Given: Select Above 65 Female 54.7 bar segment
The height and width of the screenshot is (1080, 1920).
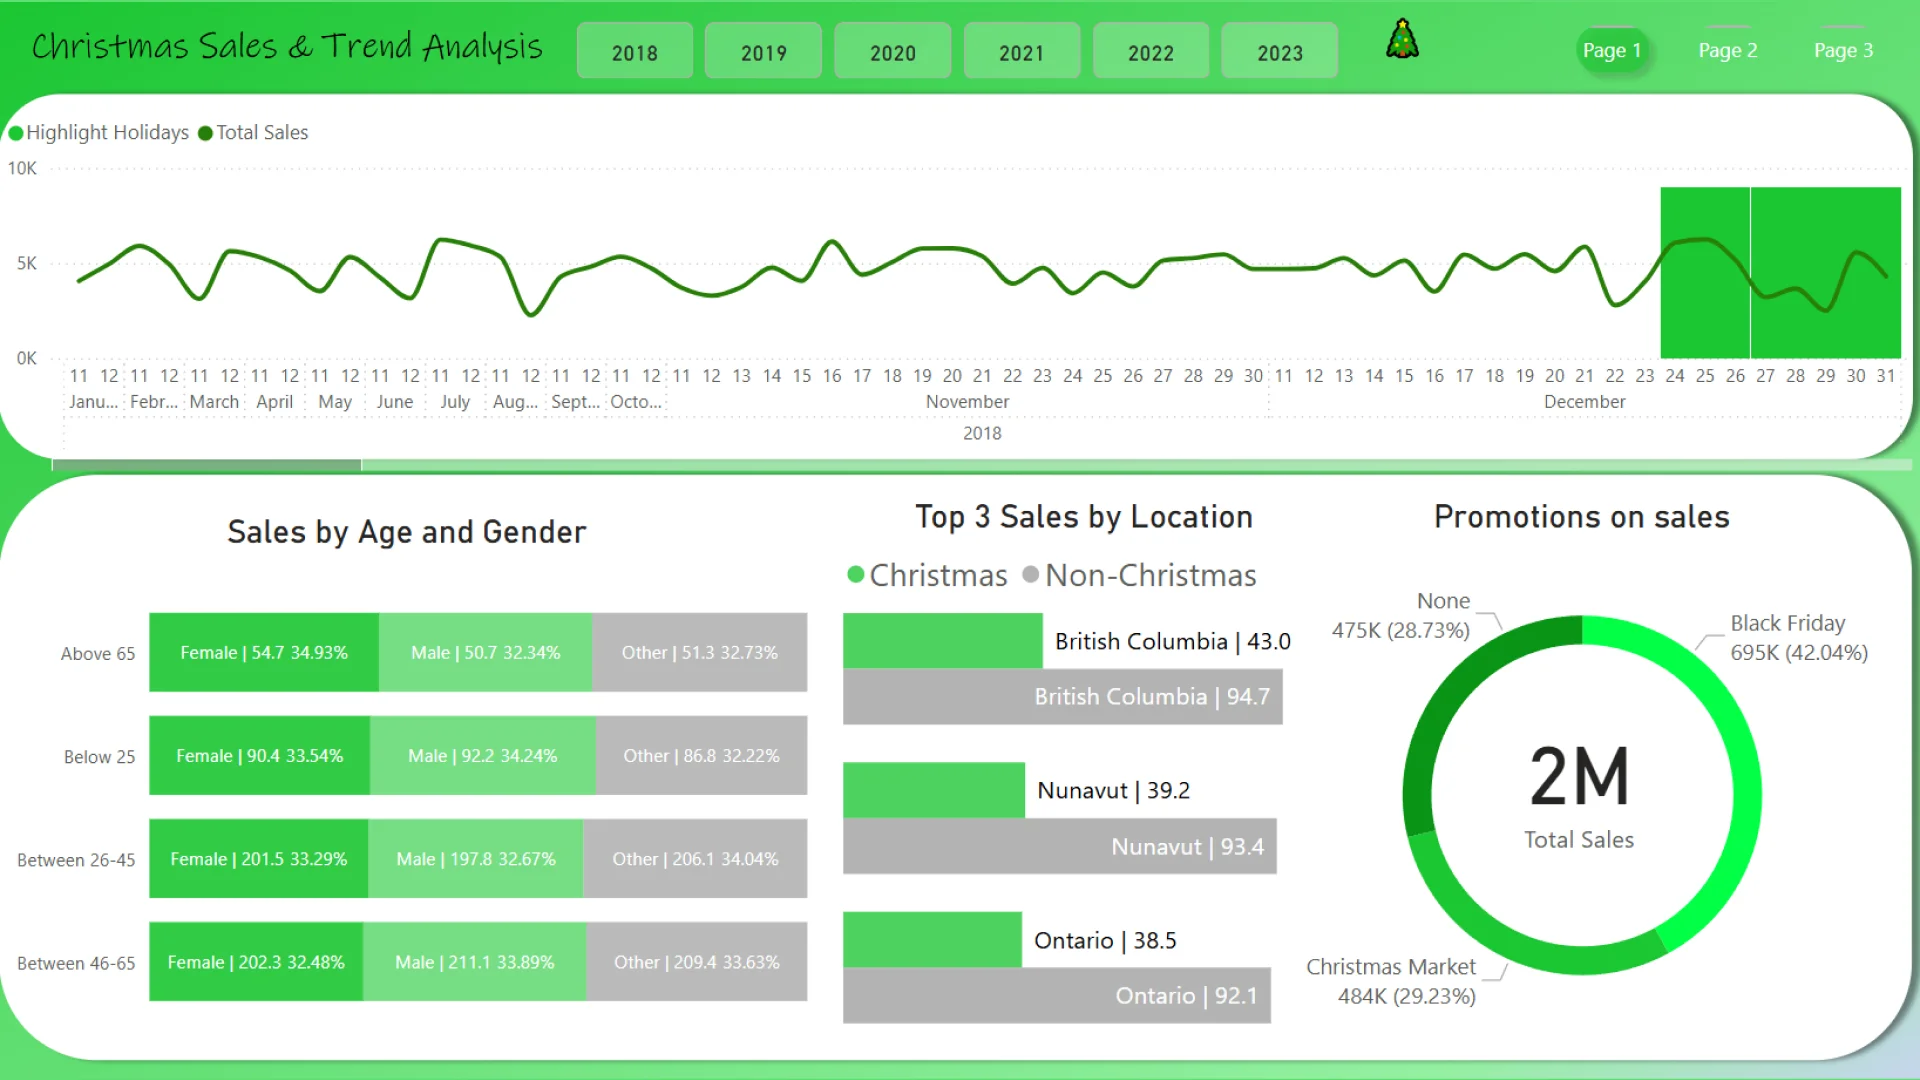Looking at the screenshot, I should (264, 652).
